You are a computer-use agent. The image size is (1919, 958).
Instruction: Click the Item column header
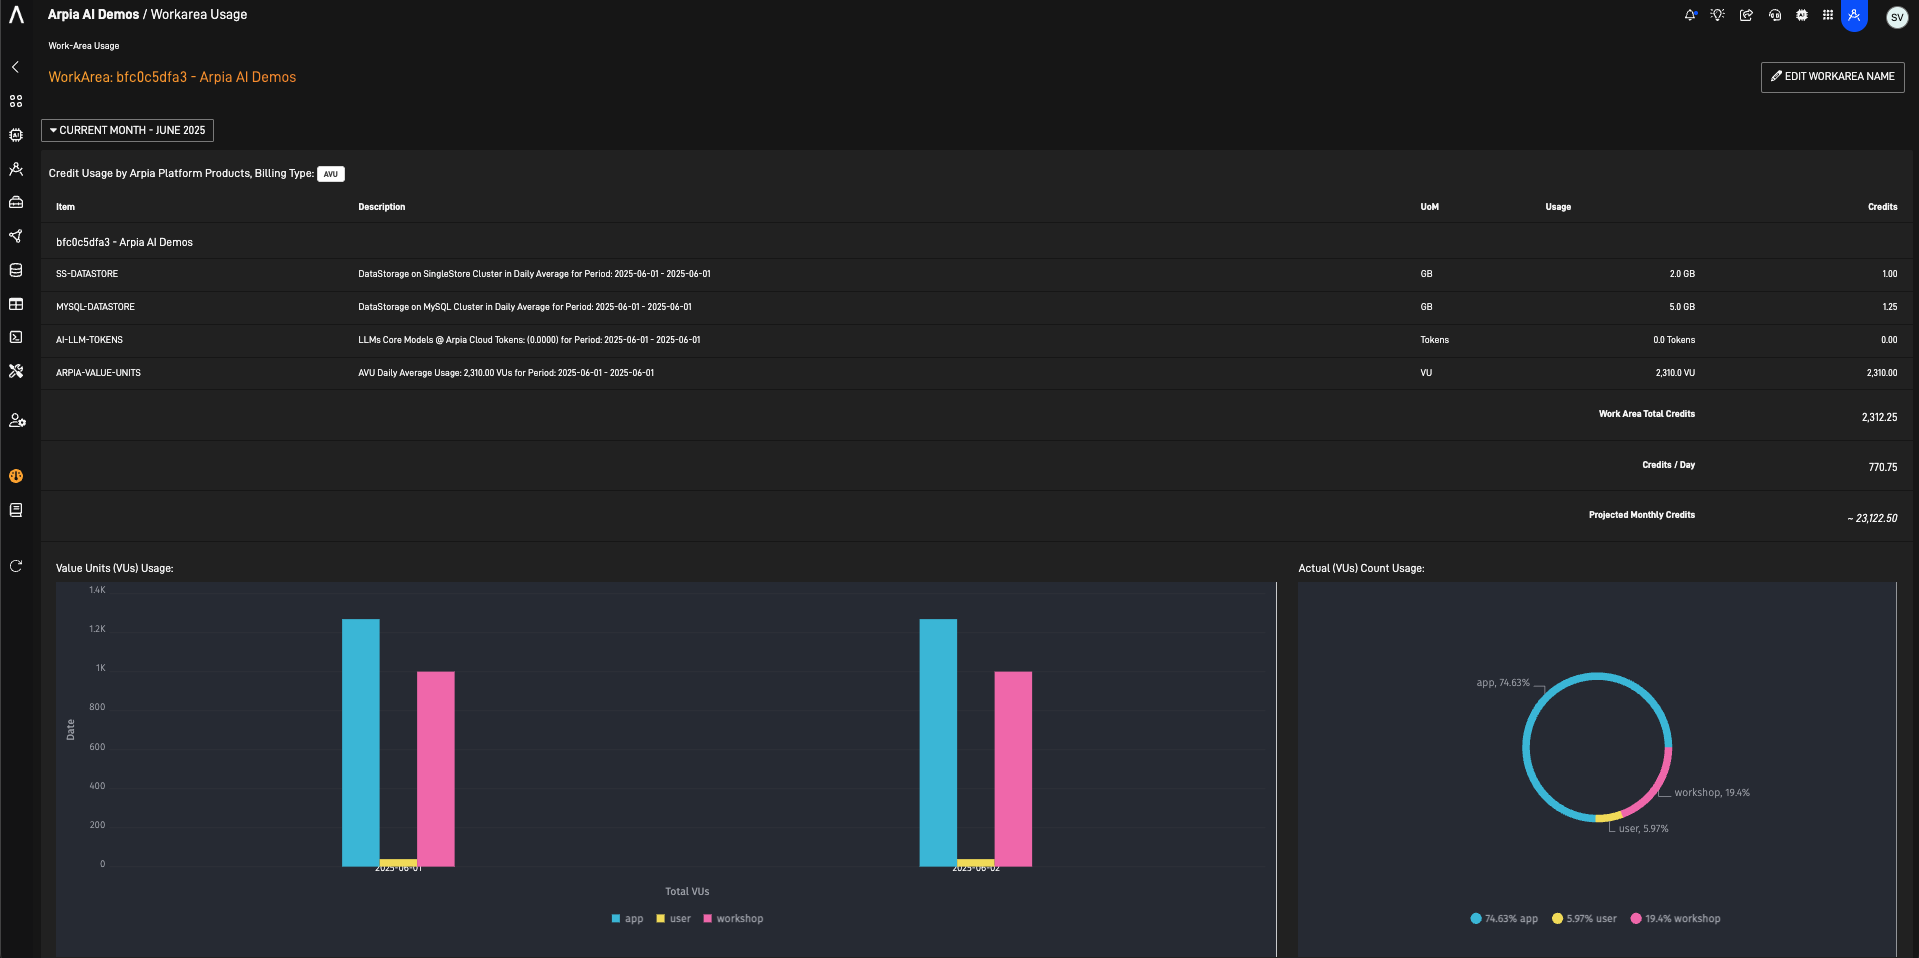coord(65,207)
